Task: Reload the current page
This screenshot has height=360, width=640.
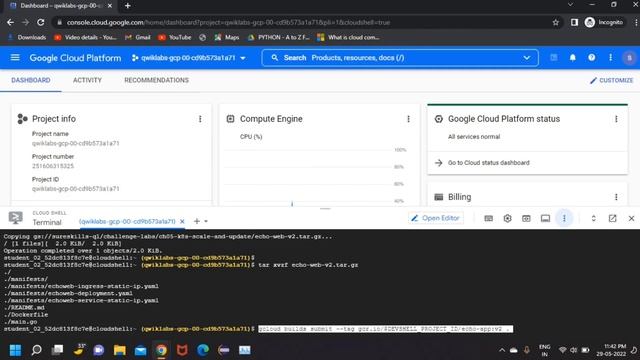Action: click(40, 22)
